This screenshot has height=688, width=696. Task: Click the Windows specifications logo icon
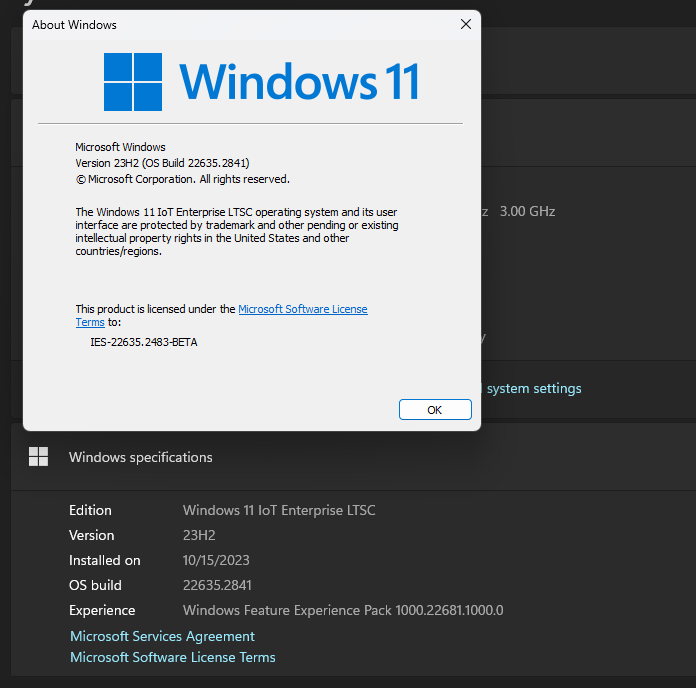38,456
